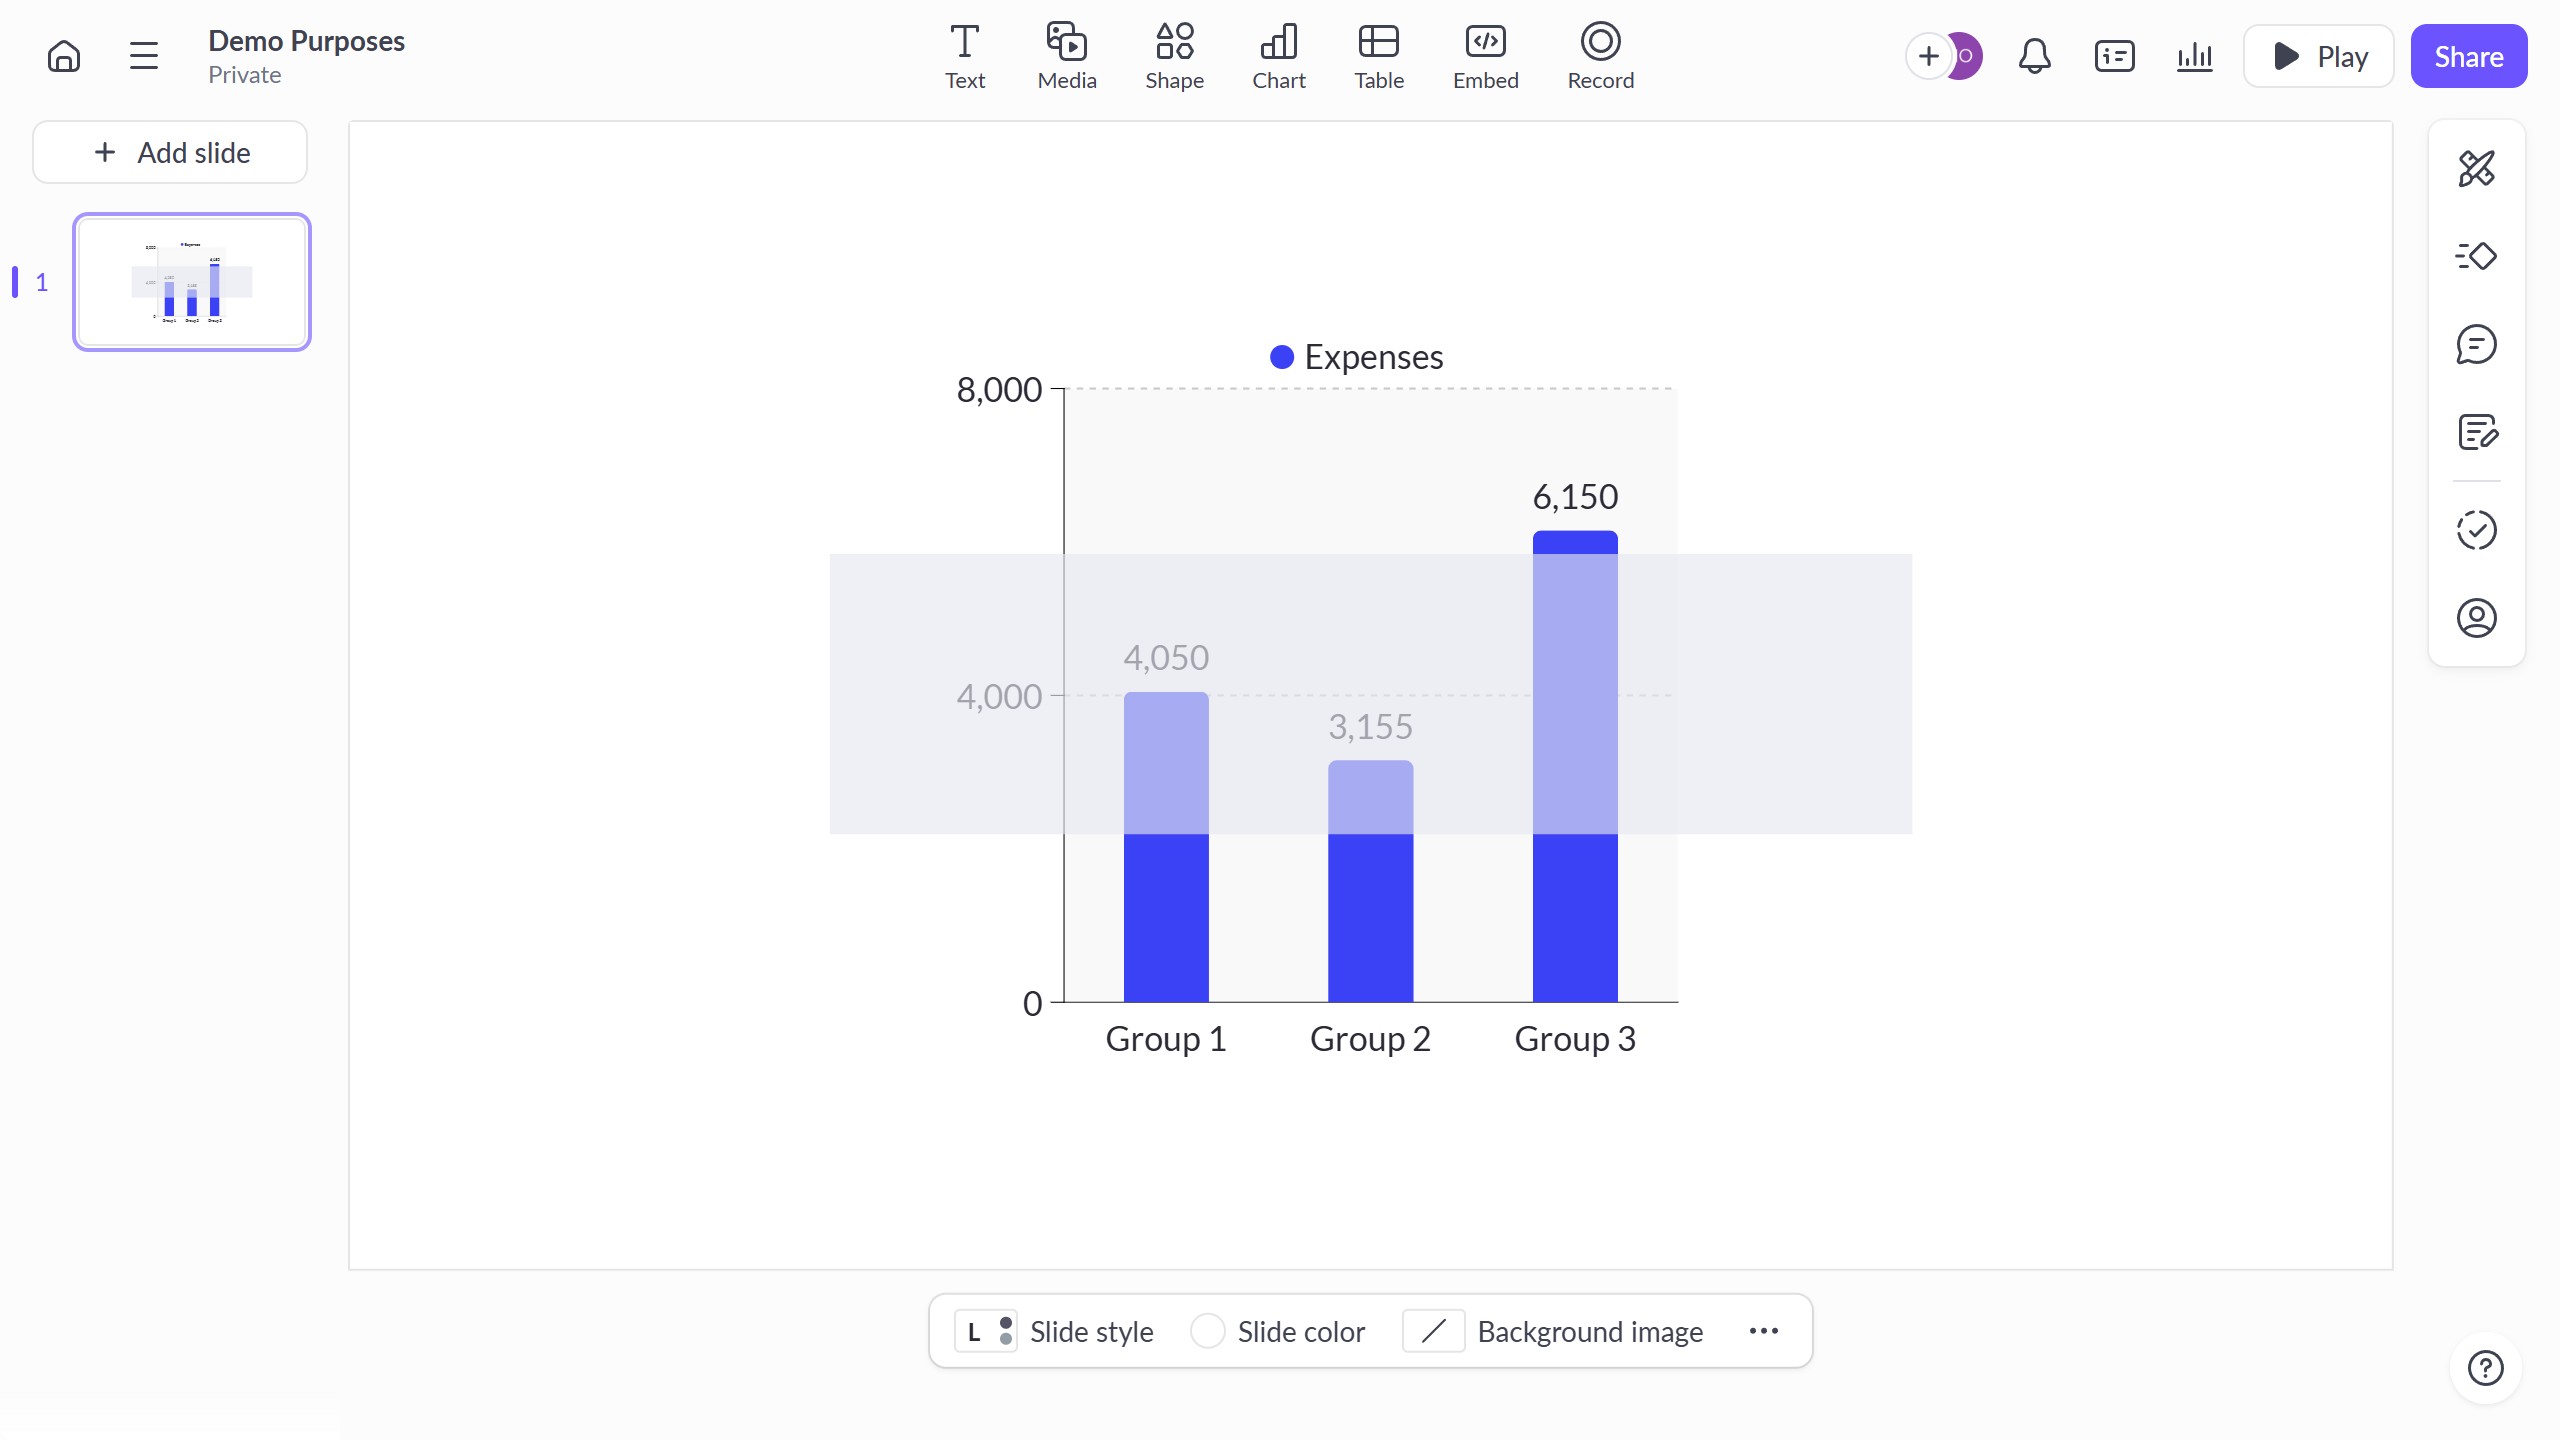Open the hamburger menu

(144, 56)
